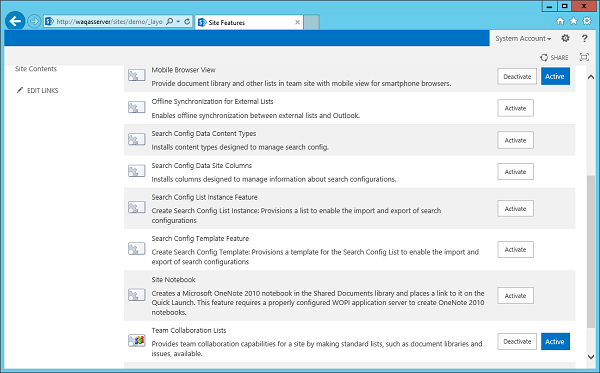Click the Search Config Template Feature title

click(x=200, y=238)
